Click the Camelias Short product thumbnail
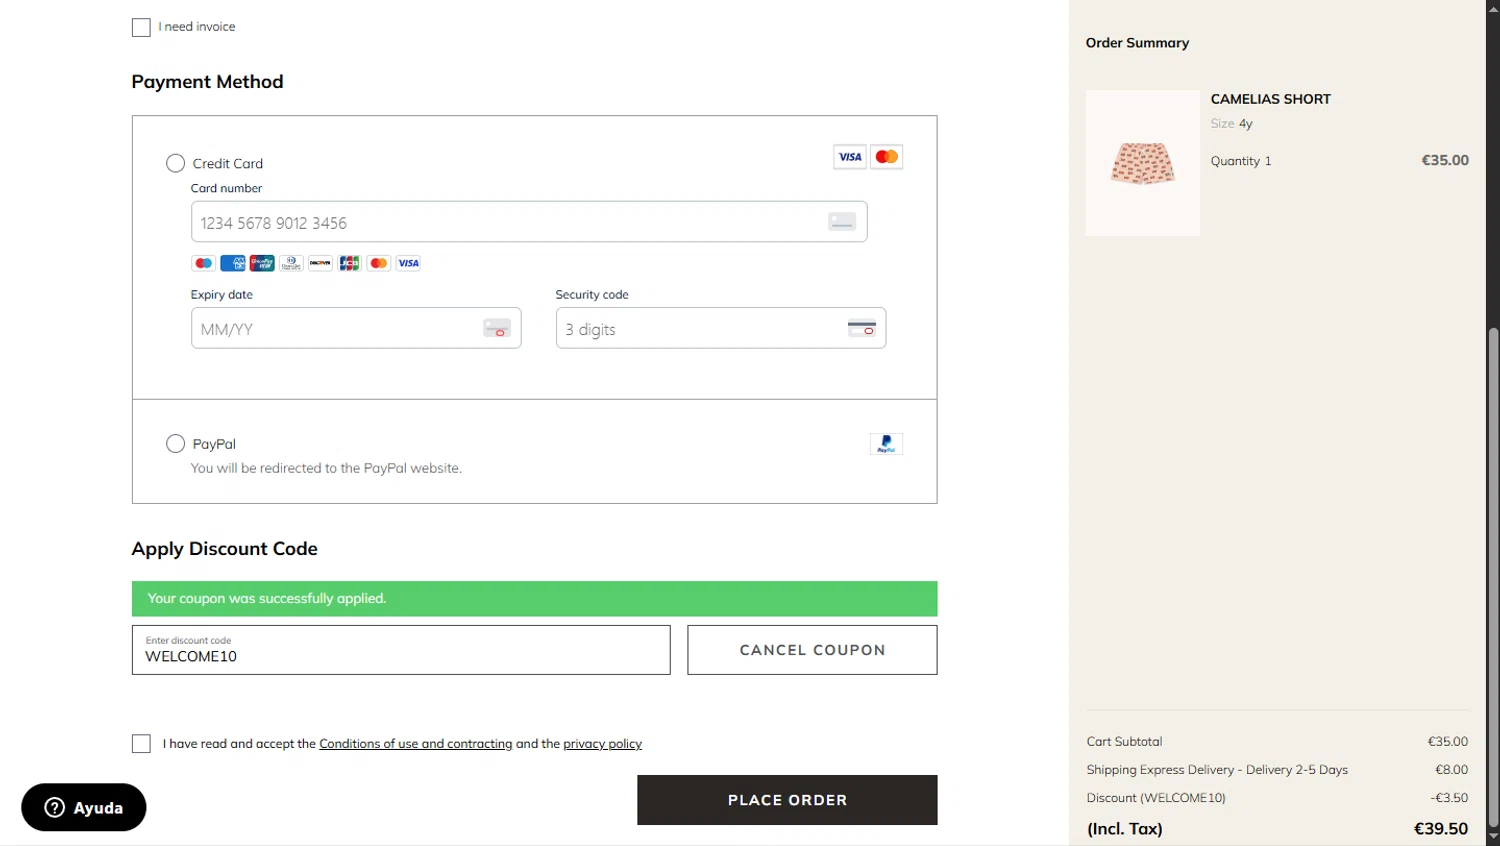The height and width of the screenshot is (846, 1500). [x=1143, y=163]
